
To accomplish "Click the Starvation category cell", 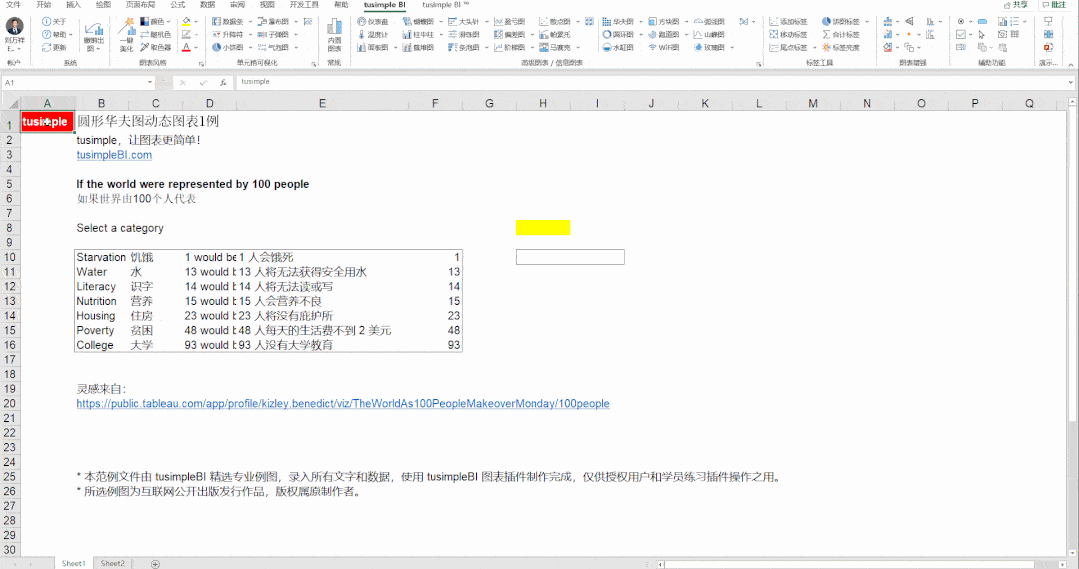I will click(x=101, y=257).
